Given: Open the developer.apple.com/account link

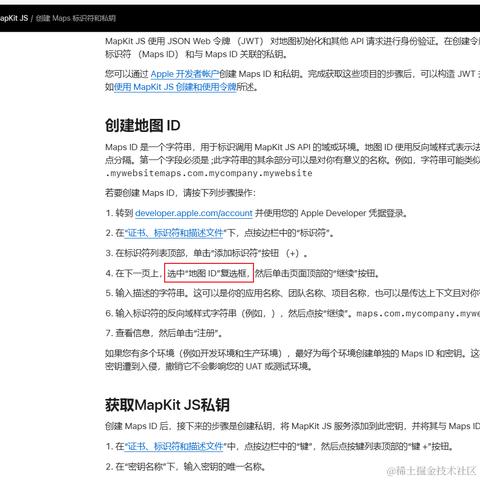Looking at the screenshot, I should (x=194, y=213).
